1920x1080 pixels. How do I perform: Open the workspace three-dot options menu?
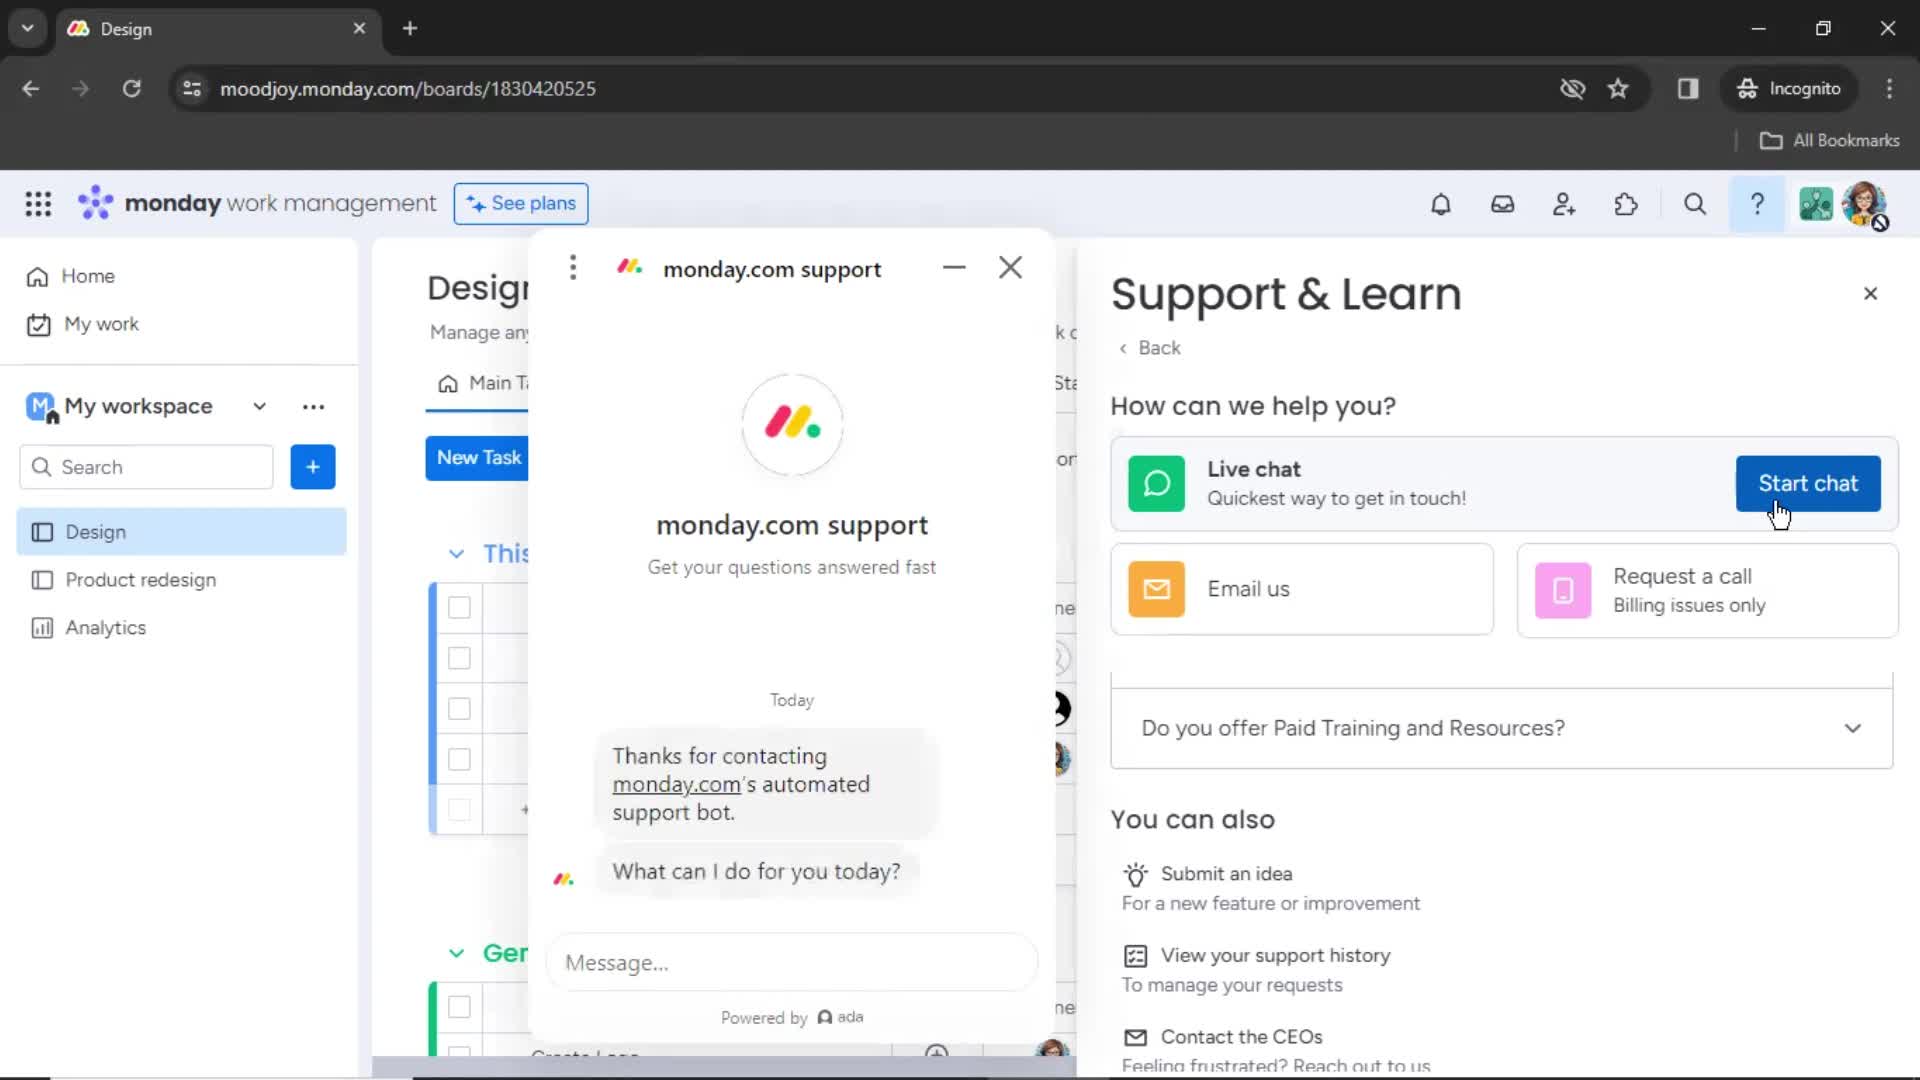[x=313, y=407]
